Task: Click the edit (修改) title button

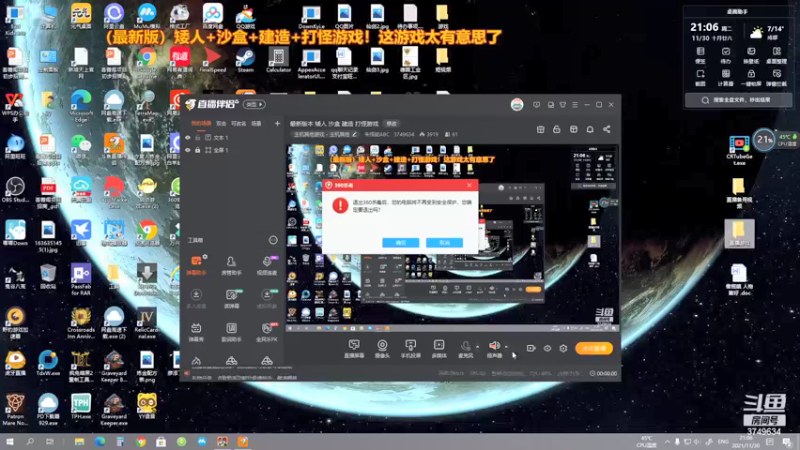Action: click(x=391, y=123)
